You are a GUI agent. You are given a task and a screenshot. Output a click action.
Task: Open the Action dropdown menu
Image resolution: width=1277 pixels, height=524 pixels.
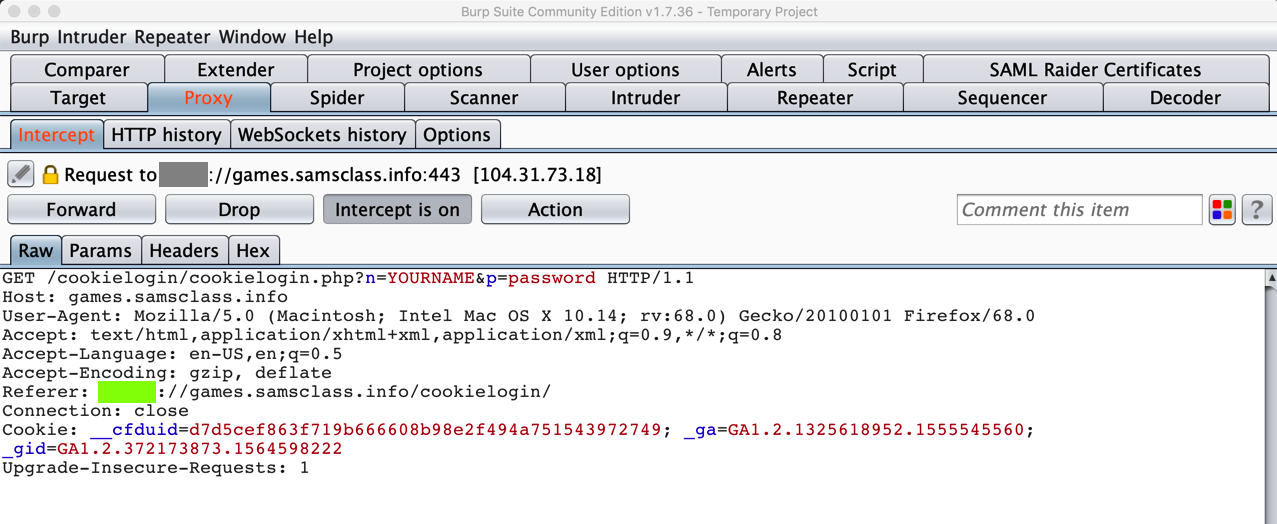pos(555,210)
